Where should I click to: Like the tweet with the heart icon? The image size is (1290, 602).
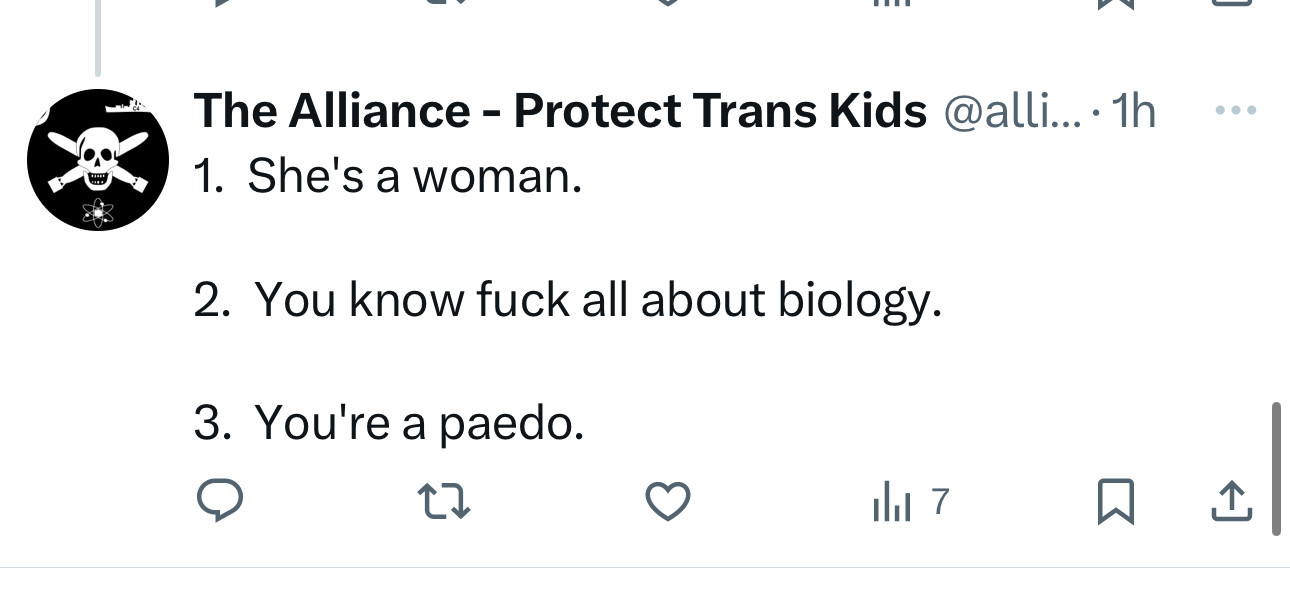click(668, 501)
